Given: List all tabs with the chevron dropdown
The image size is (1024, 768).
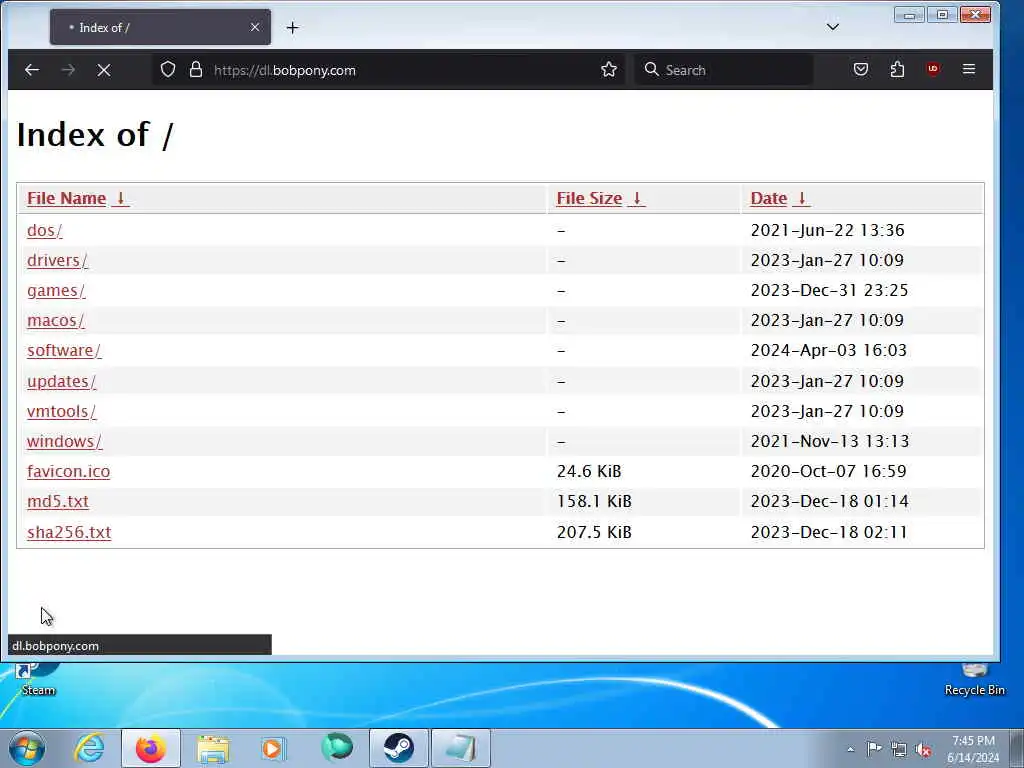Looking at the screenshot, I should [833, 27].
